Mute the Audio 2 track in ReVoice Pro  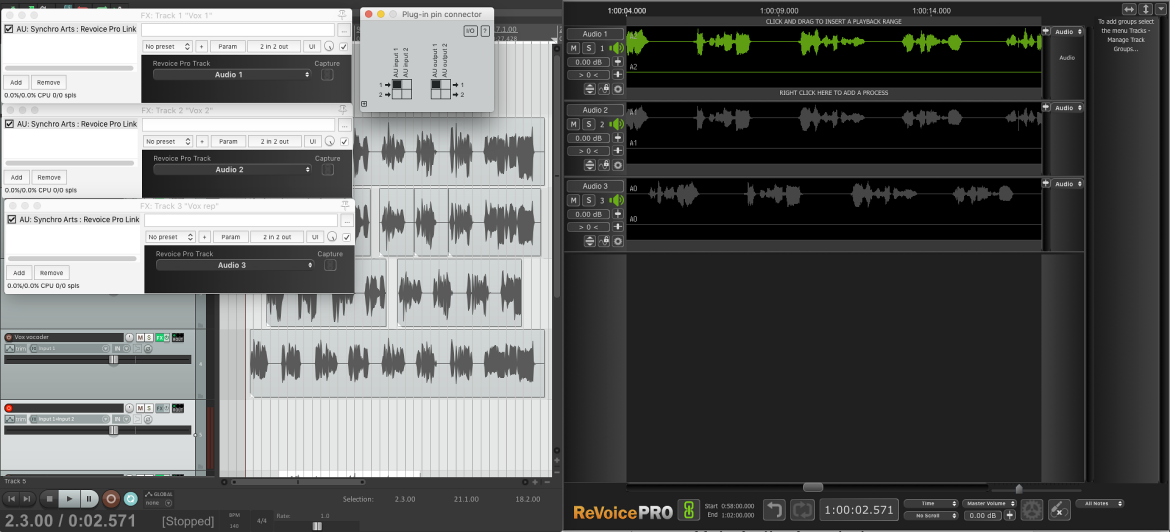click(573, 124)
